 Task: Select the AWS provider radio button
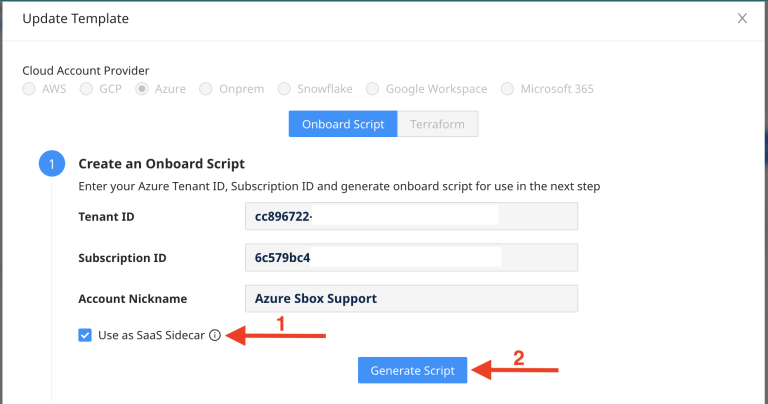28,89
